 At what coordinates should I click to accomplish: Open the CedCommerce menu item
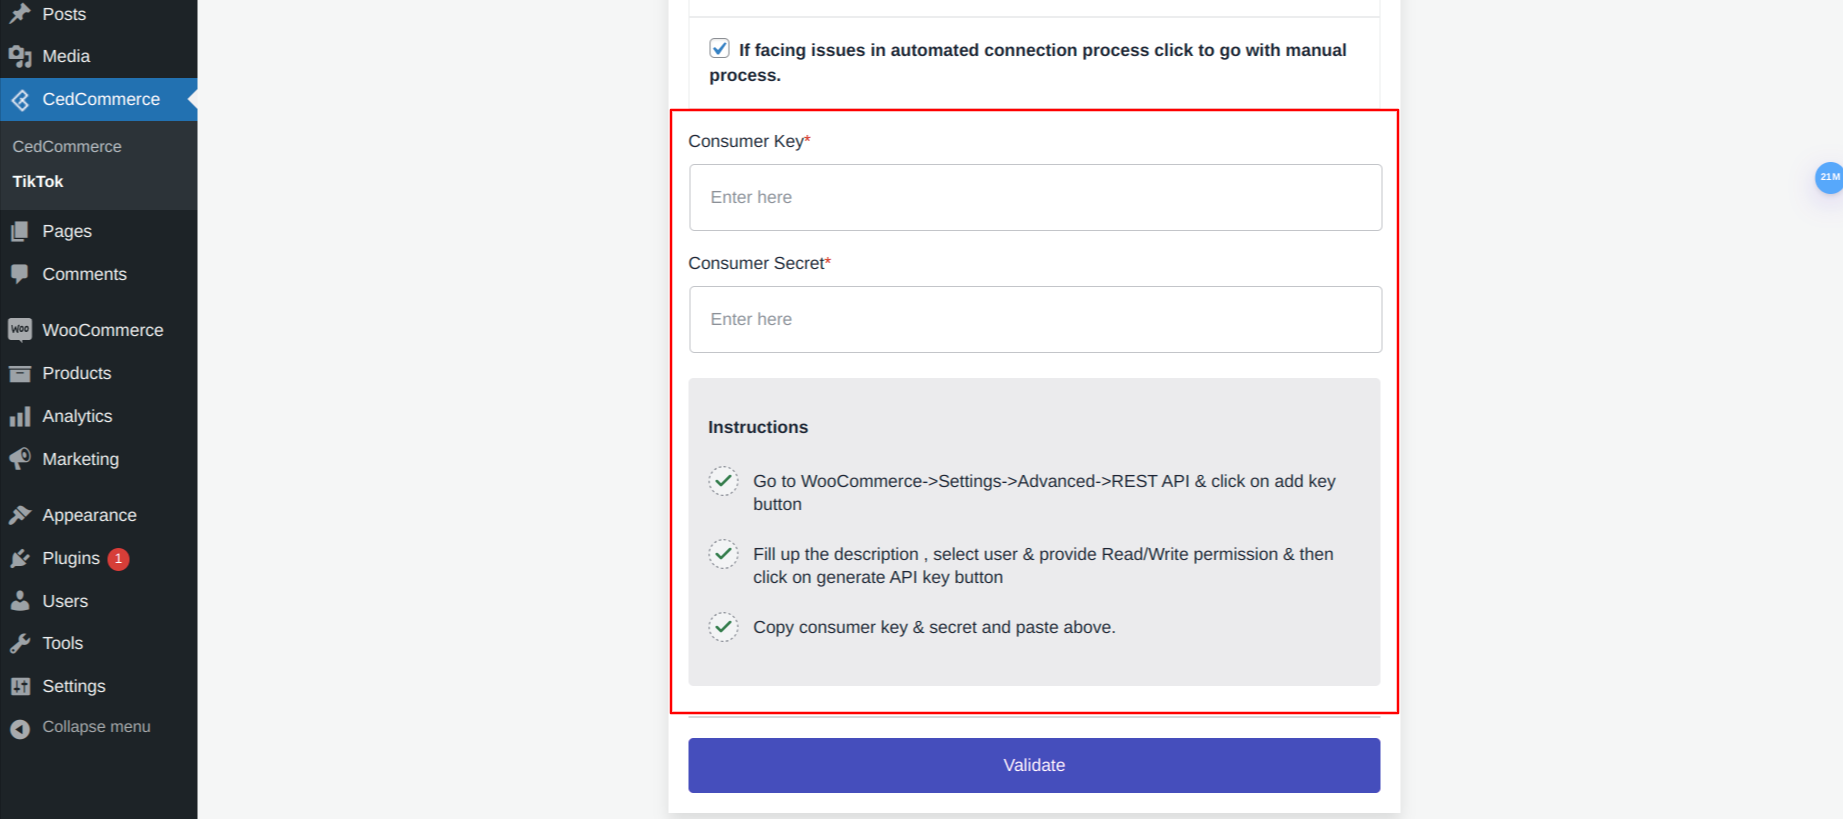click(100, 99)
